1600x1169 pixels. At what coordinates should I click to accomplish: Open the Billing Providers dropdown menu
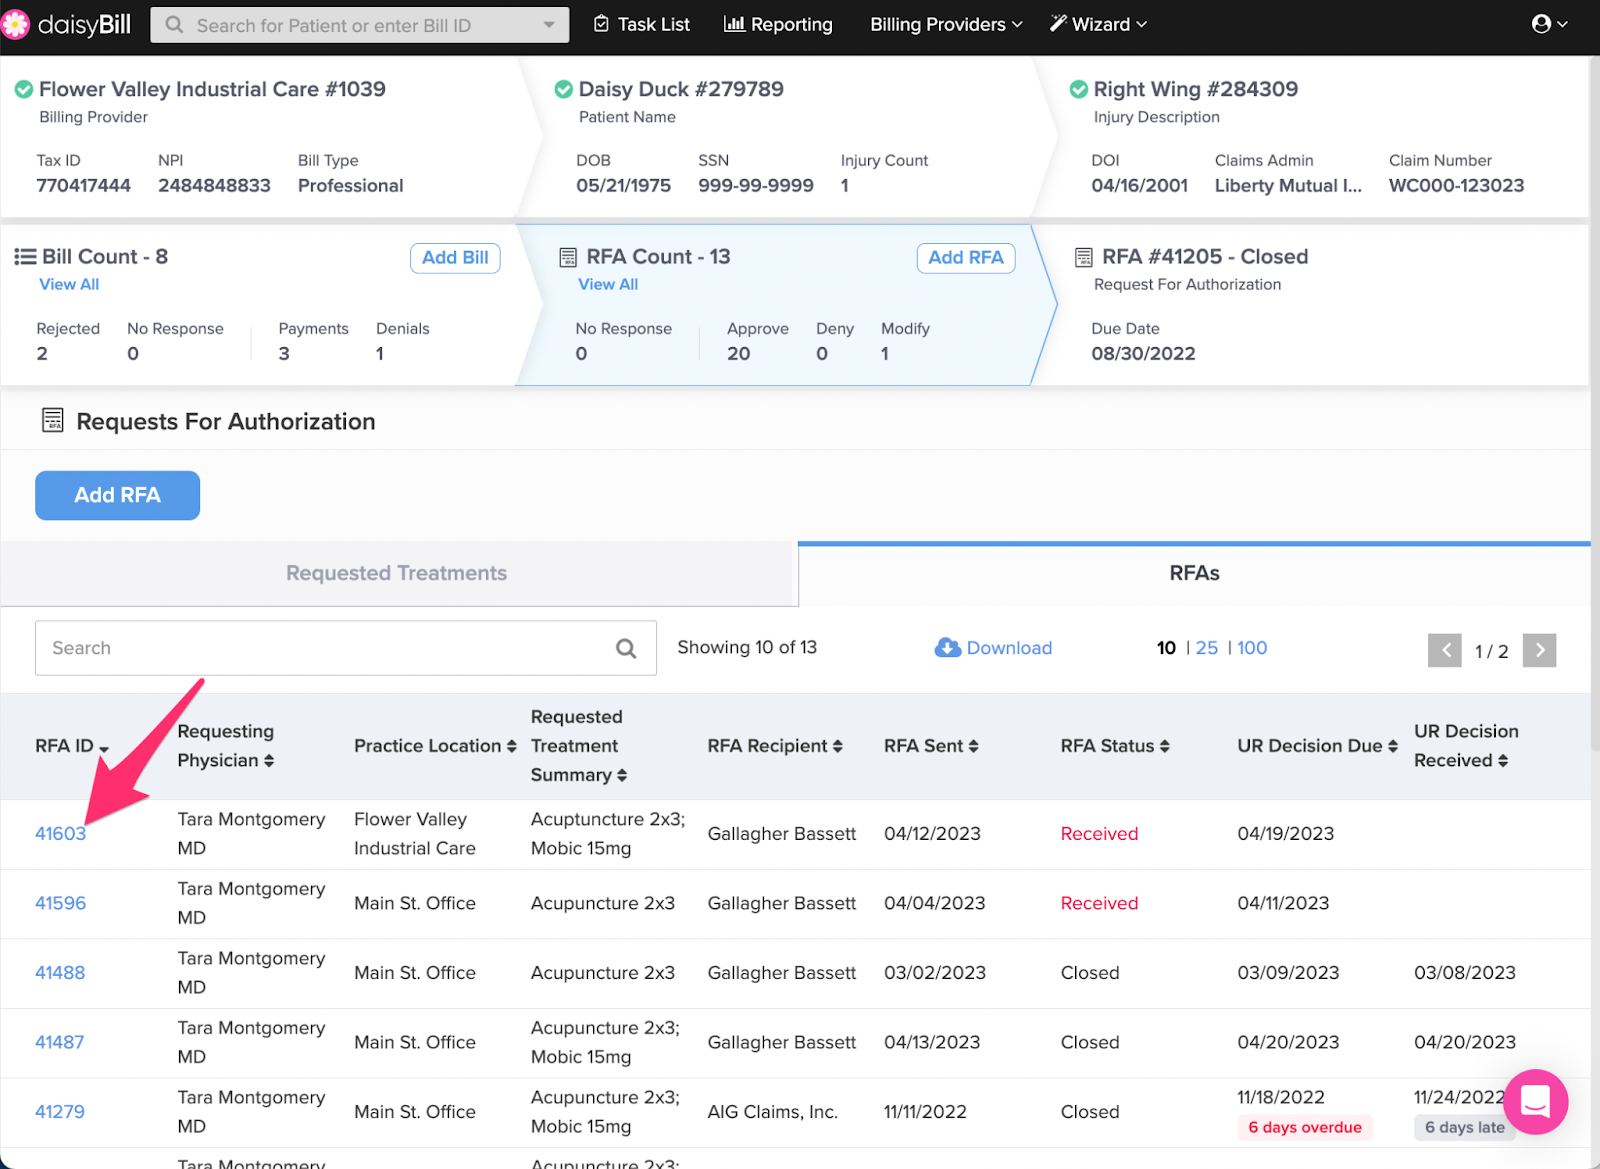(946, 24)
